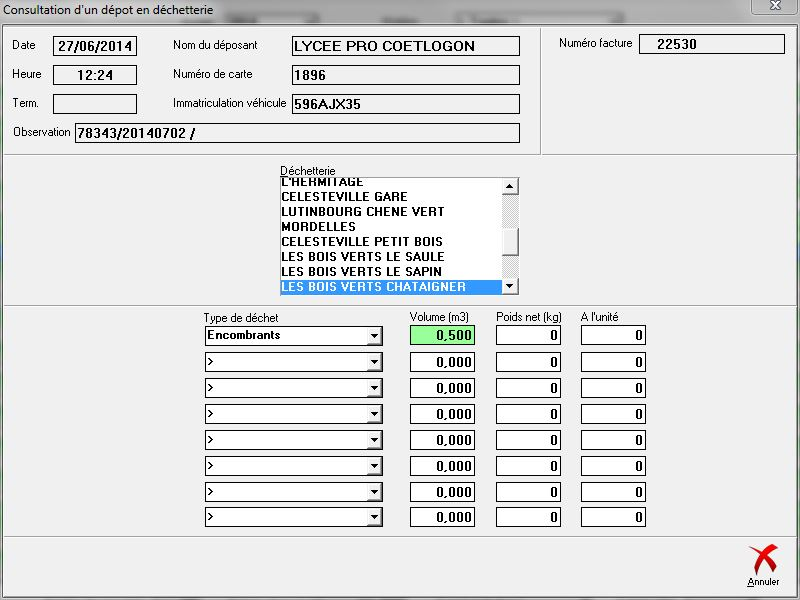Image resolution: width=800 pixels, height=600 pixels.
Task: Click the empty Term. field
Action: click(x=94, y=104)
